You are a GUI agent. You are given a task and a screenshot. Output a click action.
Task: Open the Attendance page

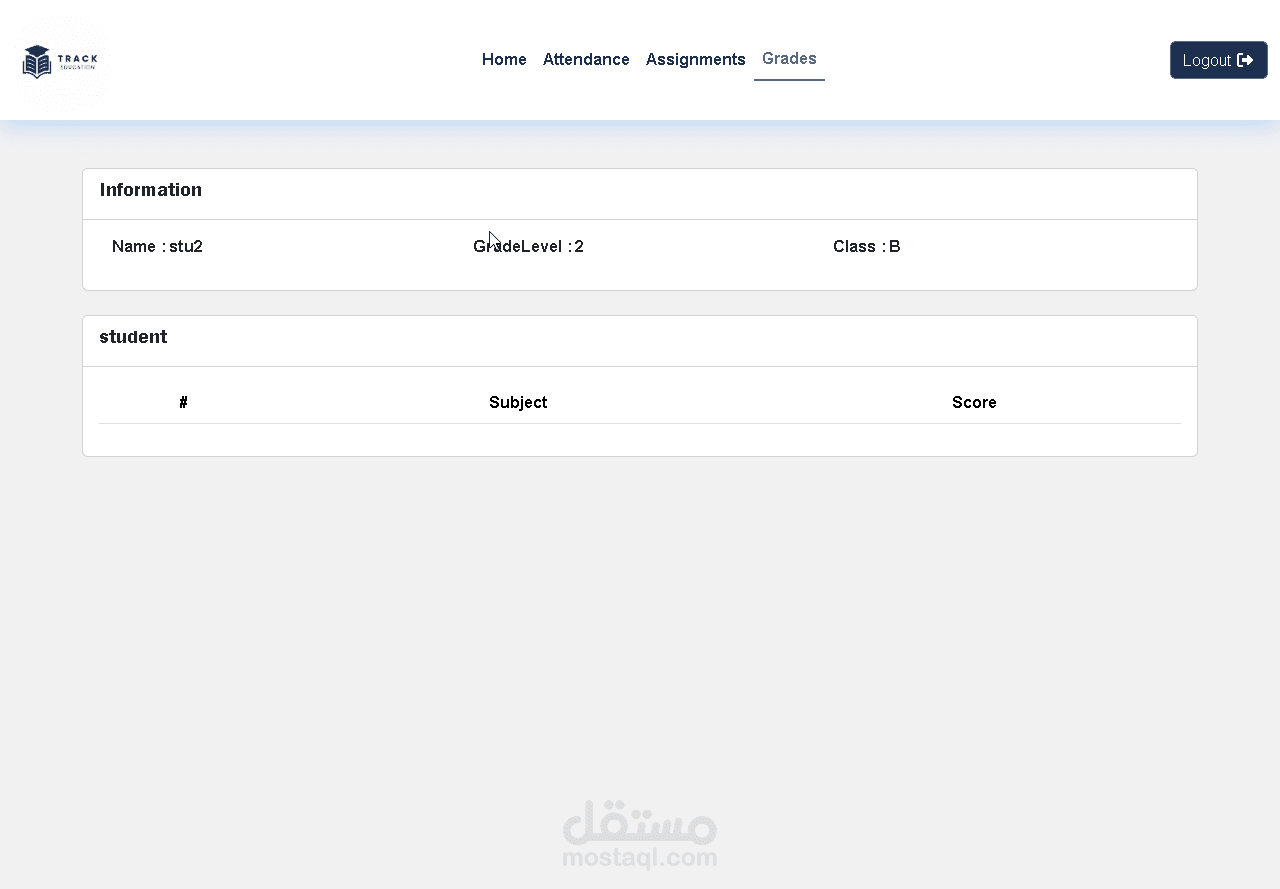[586, 60]
